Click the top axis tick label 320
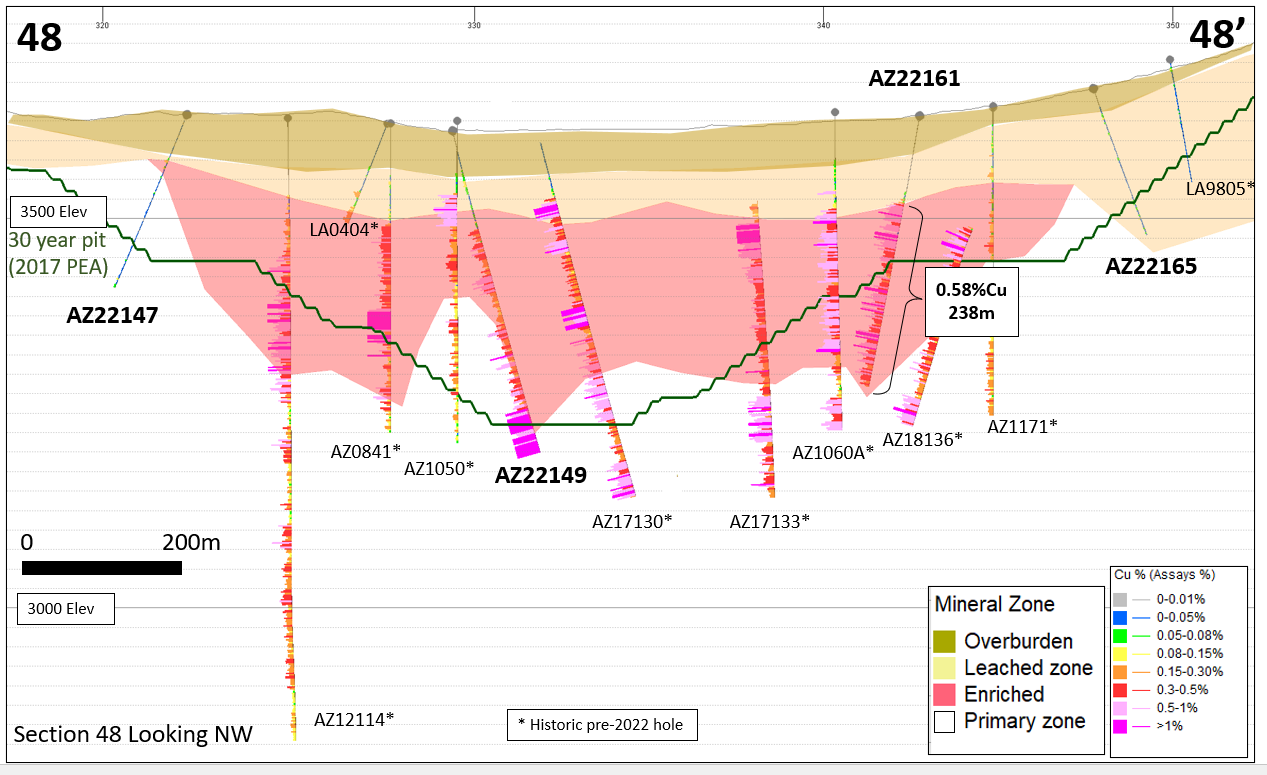This screenshot has height=775, width=1267. [102, 25]
